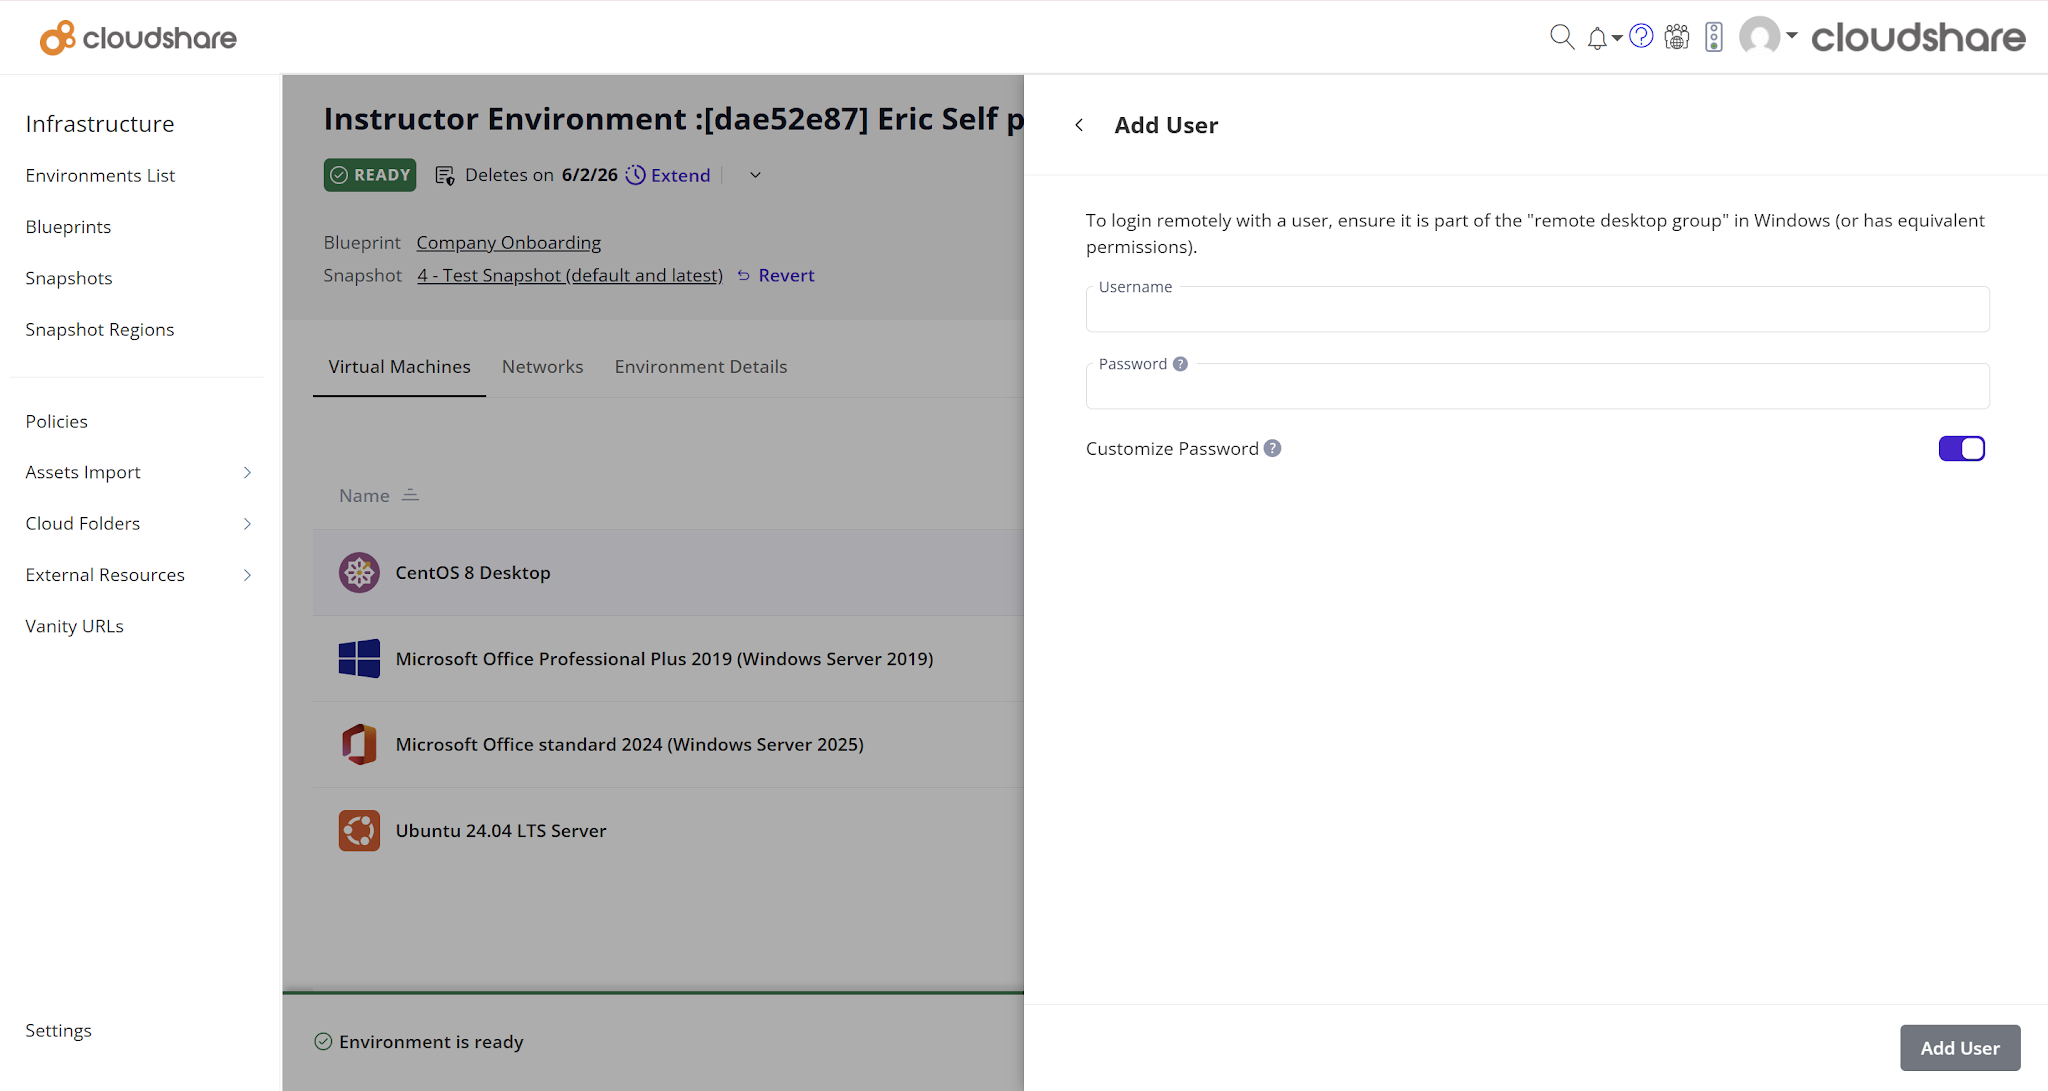Image resolution: width=2048 pixels, height=1091 pixels.
Task: Open Environments List in sidebar
Action: tap(100, 176)
